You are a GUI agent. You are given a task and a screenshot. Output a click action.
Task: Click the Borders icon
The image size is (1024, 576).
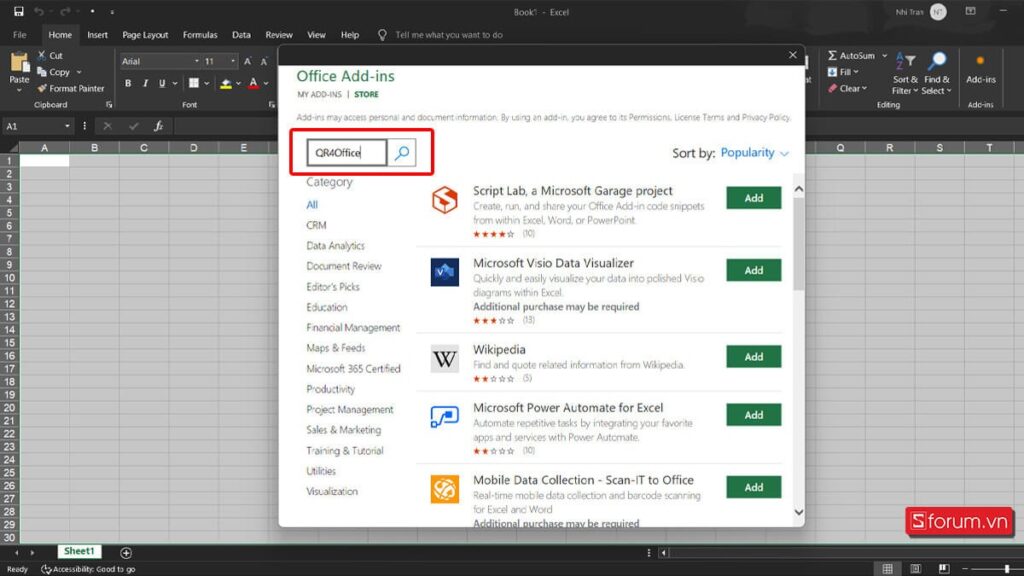[x=194, y=84]
